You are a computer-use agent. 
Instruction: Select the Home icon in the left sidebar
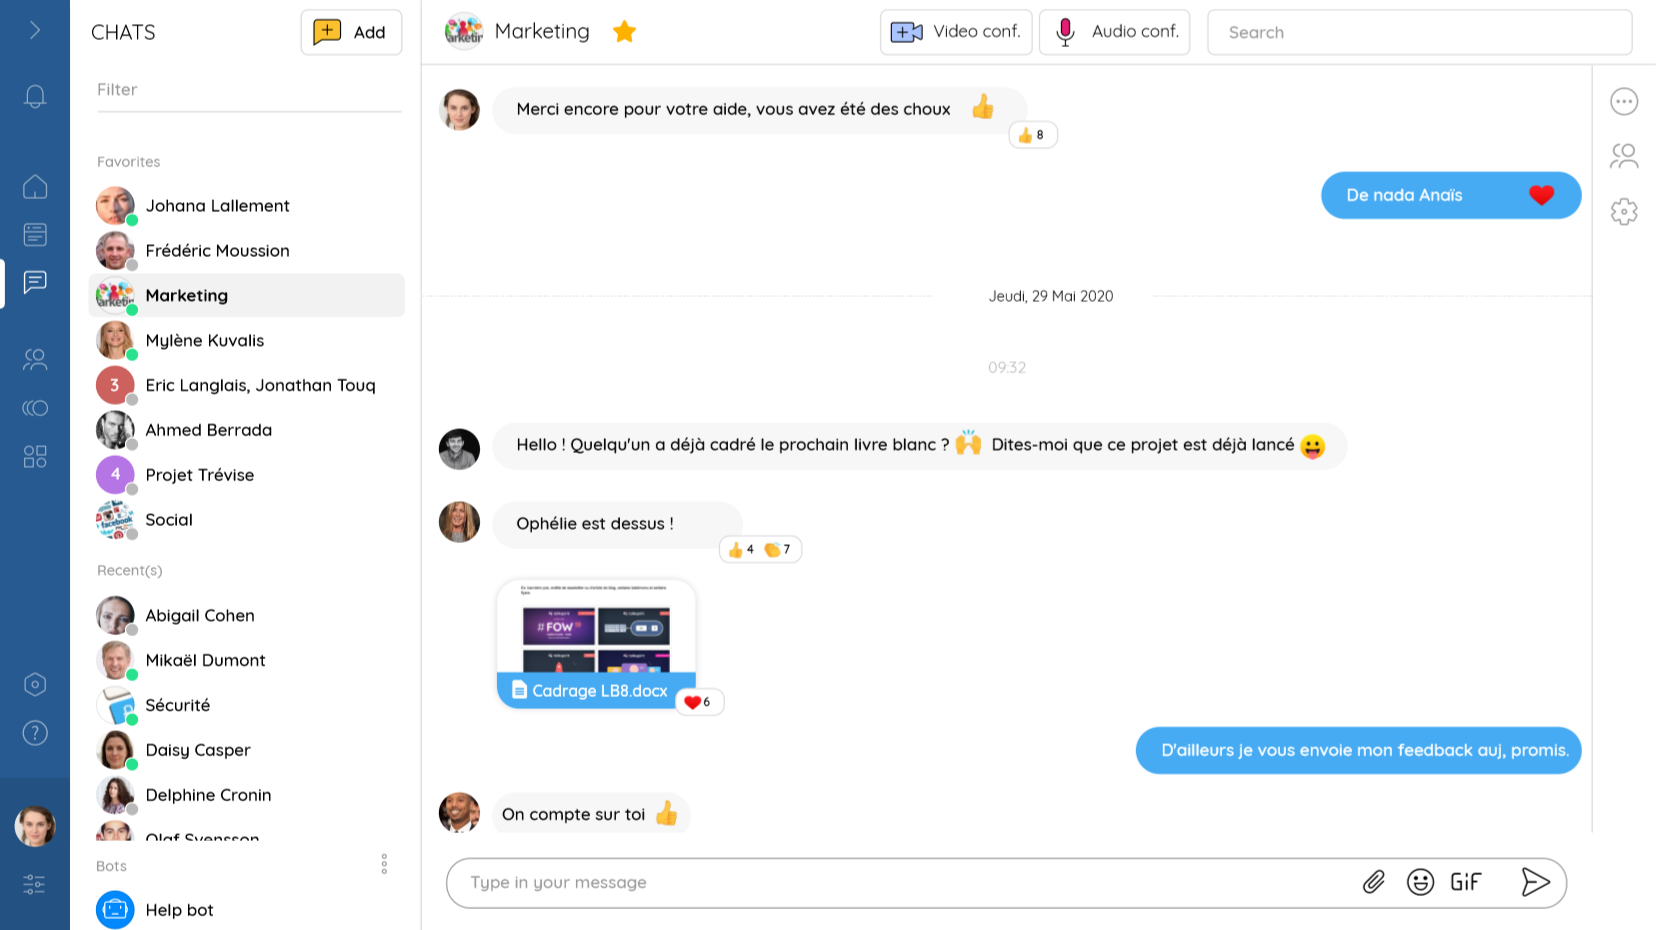click(x=36, y=187)
